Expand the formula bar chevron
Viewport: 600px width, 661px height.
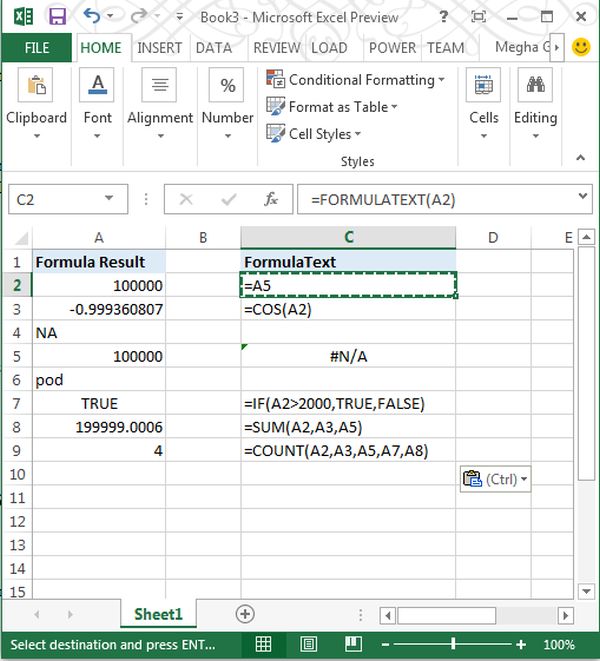click(x=583, y=196)
